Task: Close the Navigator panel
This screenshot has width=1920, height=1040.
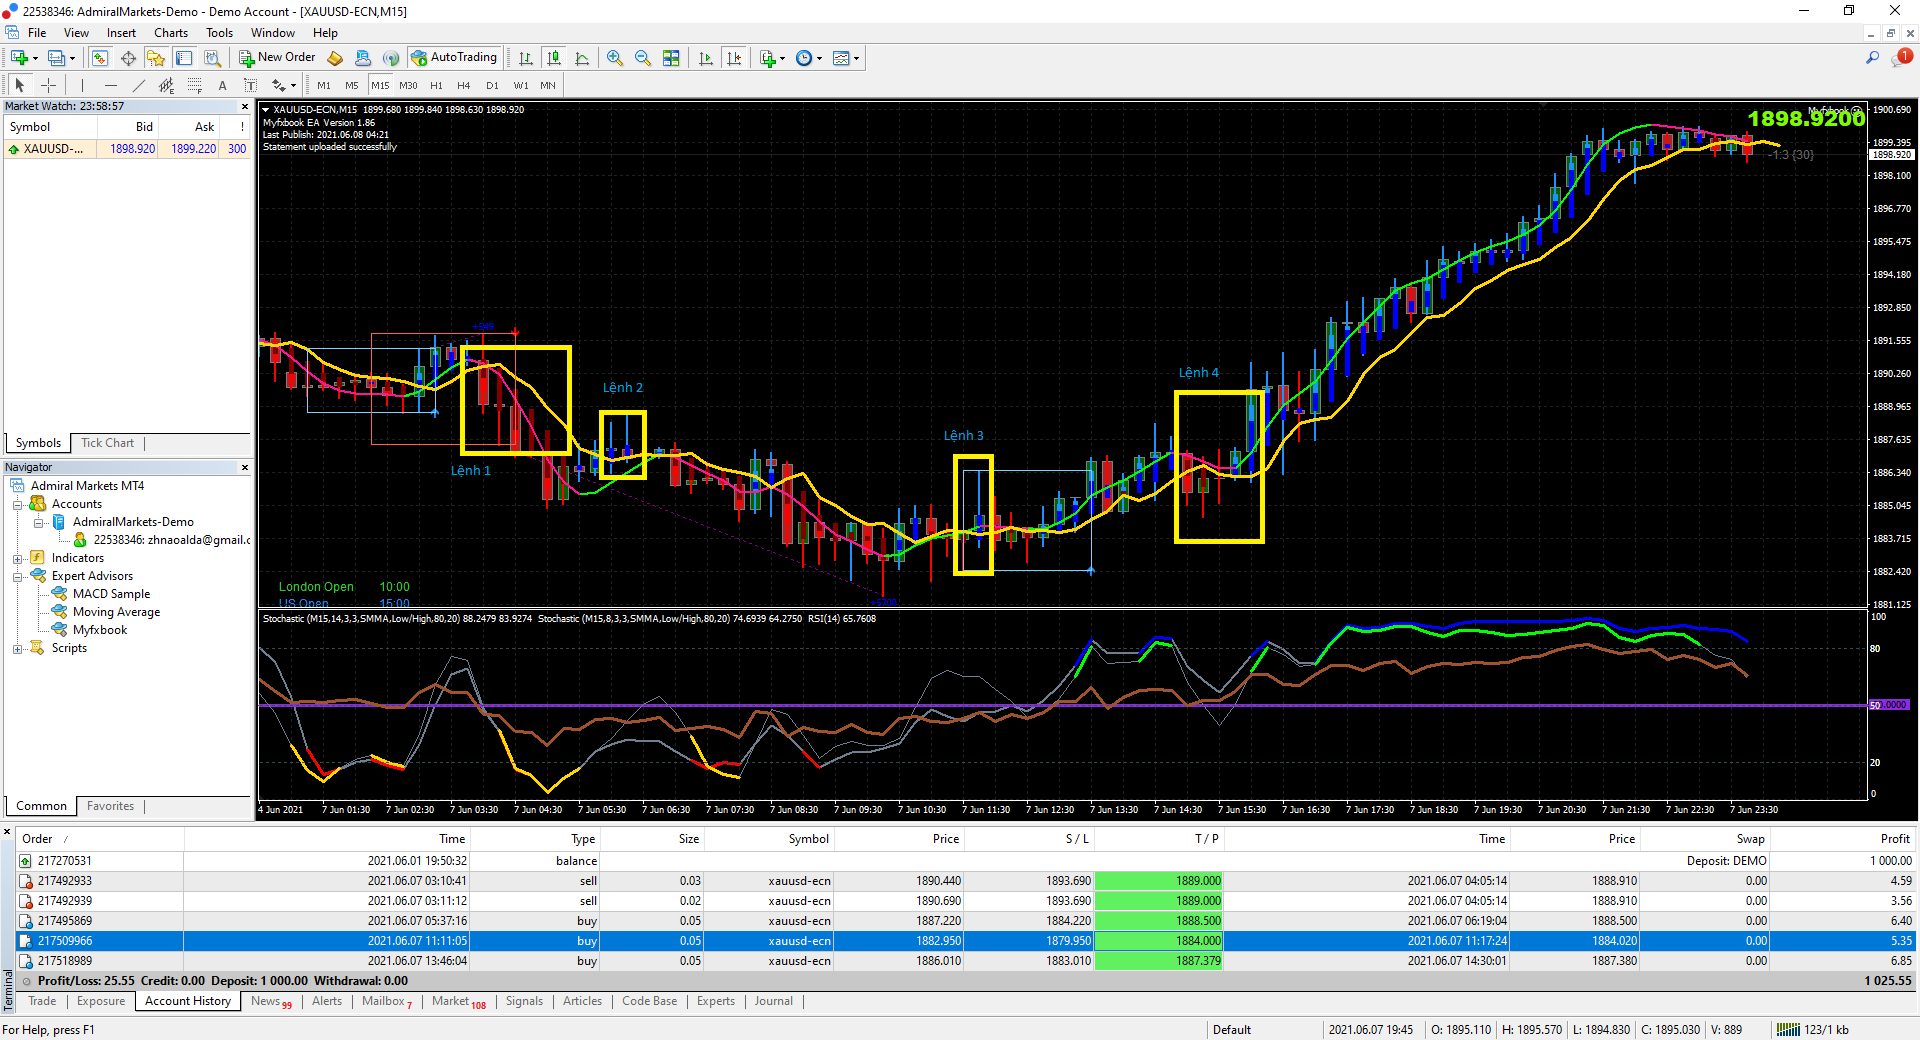Action: tap(245, 467)
